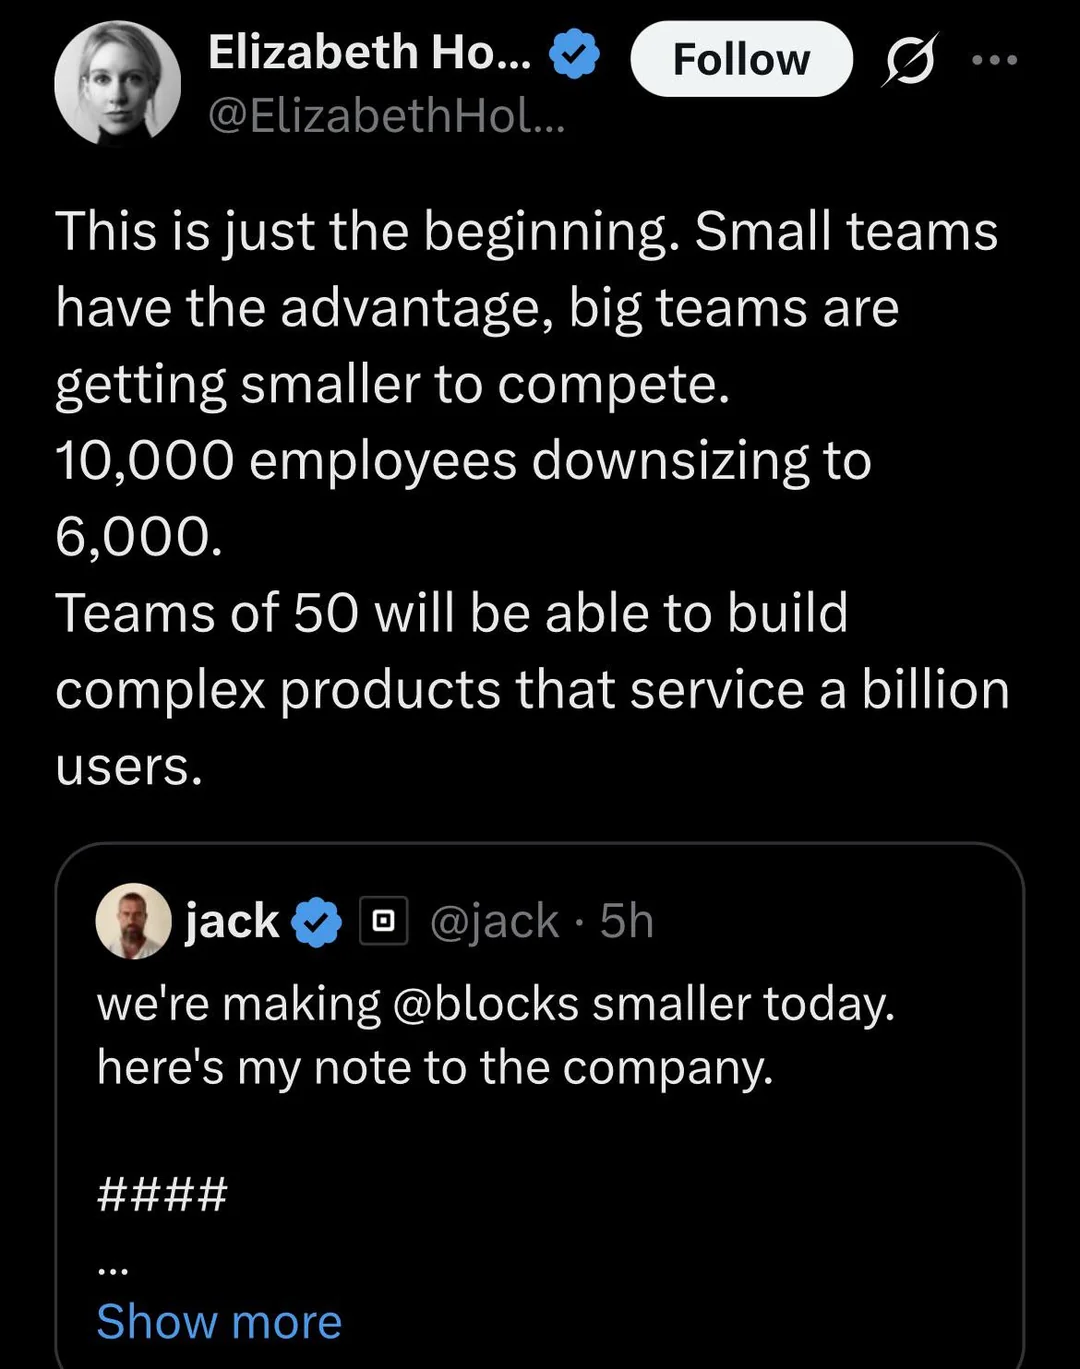Click the Elizabeth Ho... display name
Image resolution: width=1080 pixels, height=1369 pixels.
point(369,53)
